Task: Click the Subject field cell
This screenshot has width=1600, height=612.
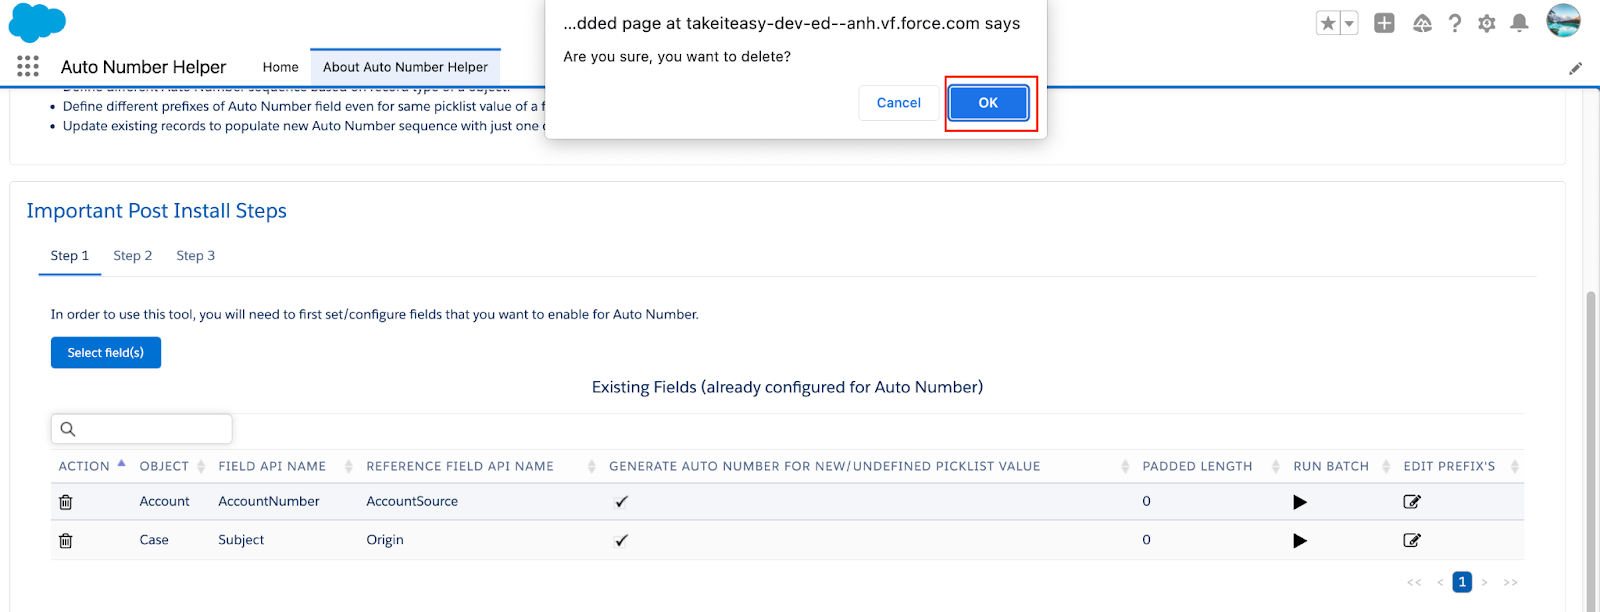Action: (241, 540)
